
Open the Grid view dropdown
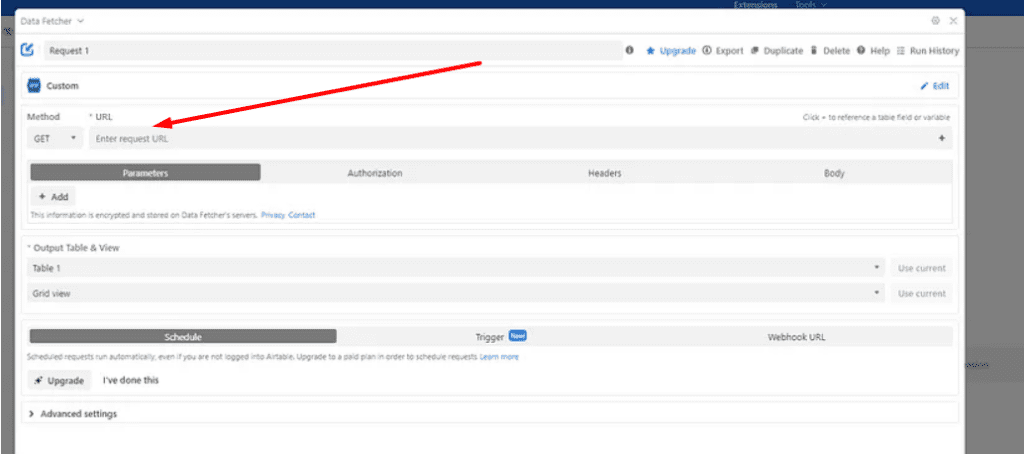point(456,293)
